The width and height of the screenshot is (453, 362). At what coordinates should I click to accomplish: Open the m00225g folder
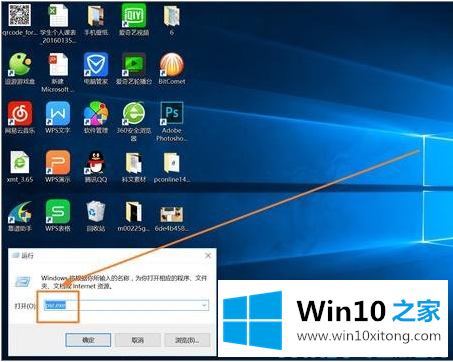pyautogui.click(x=134, y=216)
